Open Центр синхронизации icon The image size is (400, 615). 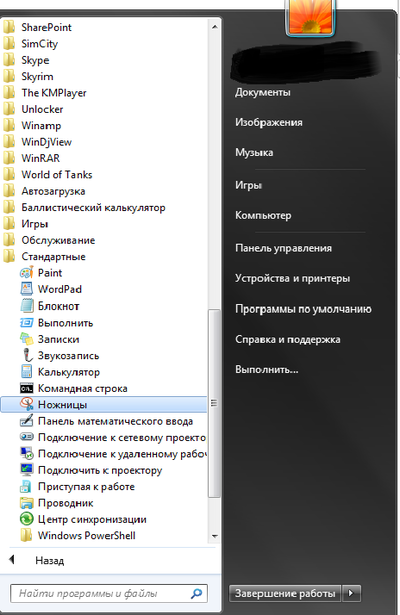point(27,519)
